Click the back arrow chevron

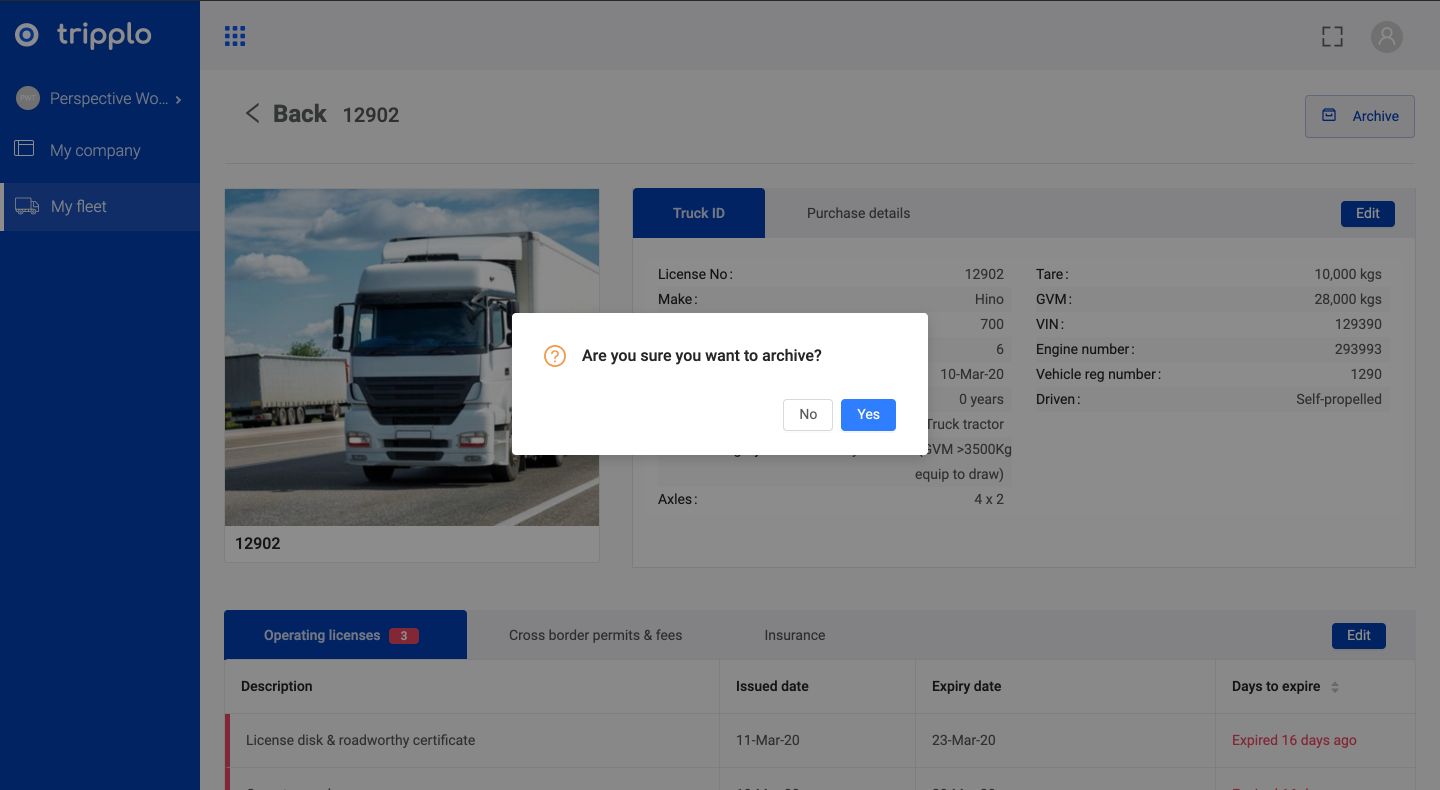coord(252,114)
